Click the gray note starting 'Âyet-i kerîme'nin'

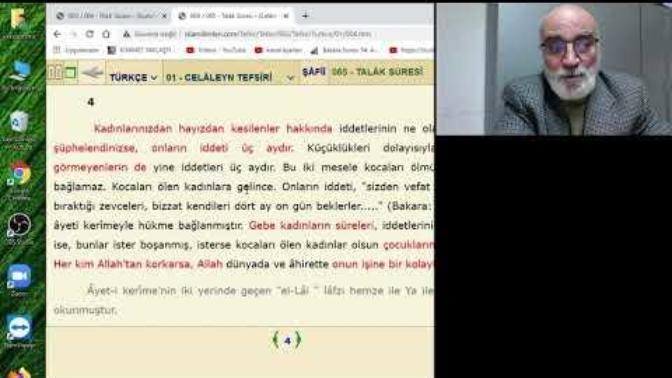click(x=243, y=300)
